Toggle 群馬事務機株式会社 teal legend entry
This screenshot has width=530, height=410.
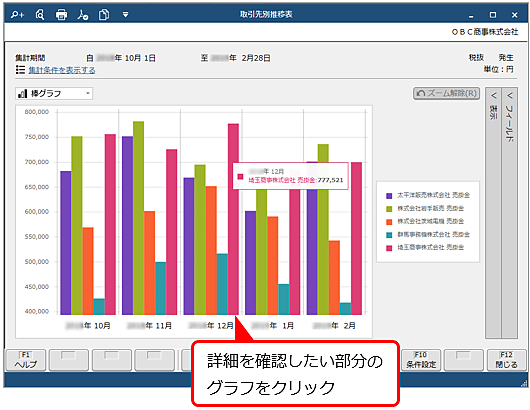428,235
